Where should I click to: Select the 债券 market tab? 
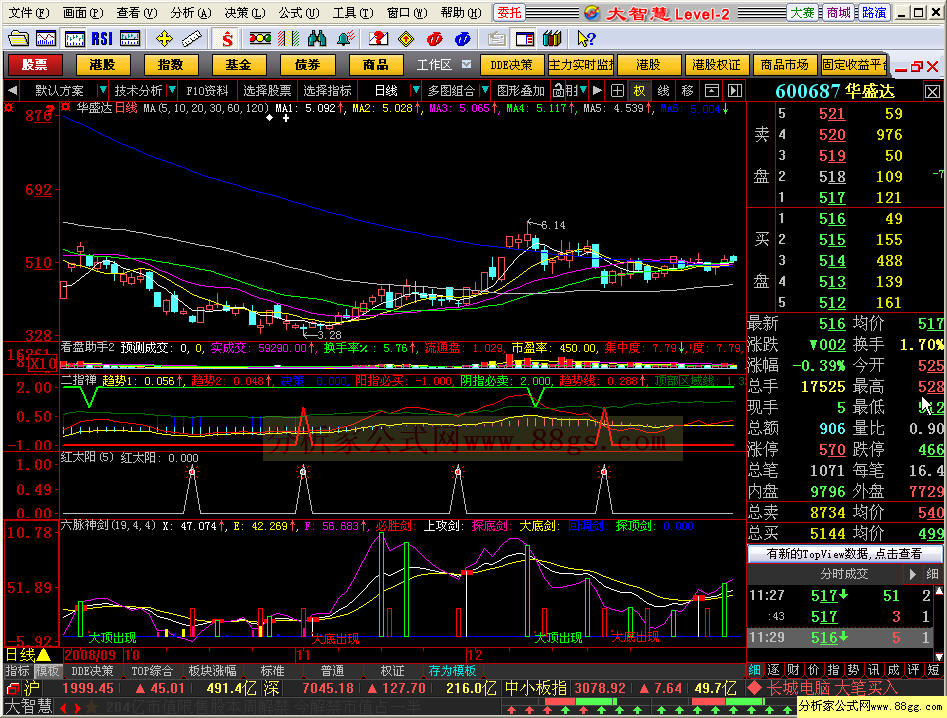(x=307, y=65)
